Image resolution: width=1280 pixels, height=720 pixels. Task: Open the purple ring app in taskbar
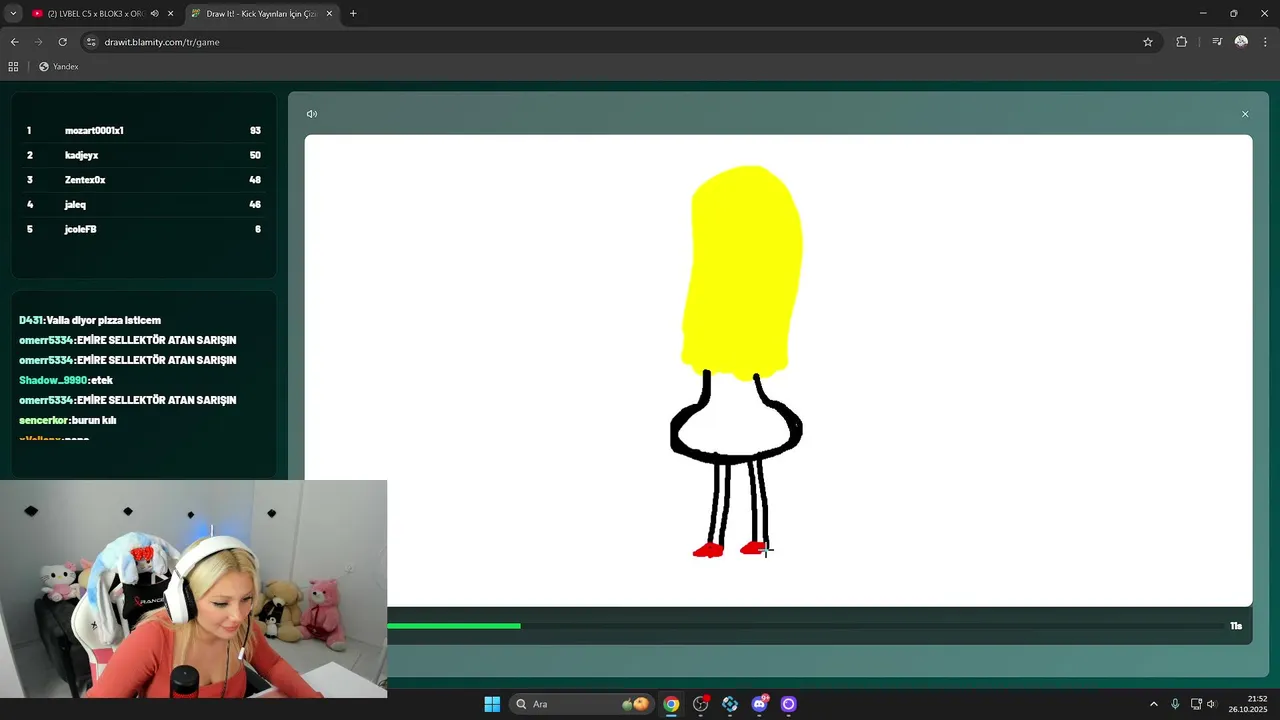(x=788, y=704)
